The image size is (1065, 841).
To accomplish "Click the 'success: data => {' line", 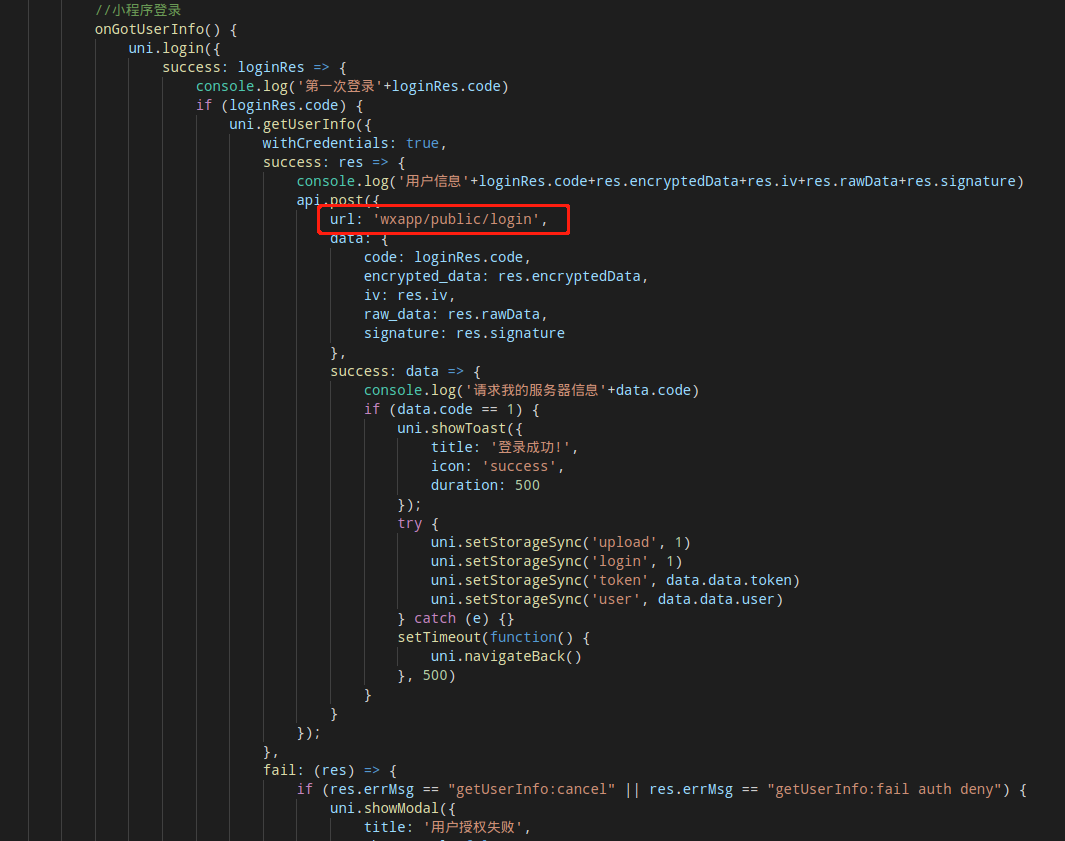I will tap(405, 372).
